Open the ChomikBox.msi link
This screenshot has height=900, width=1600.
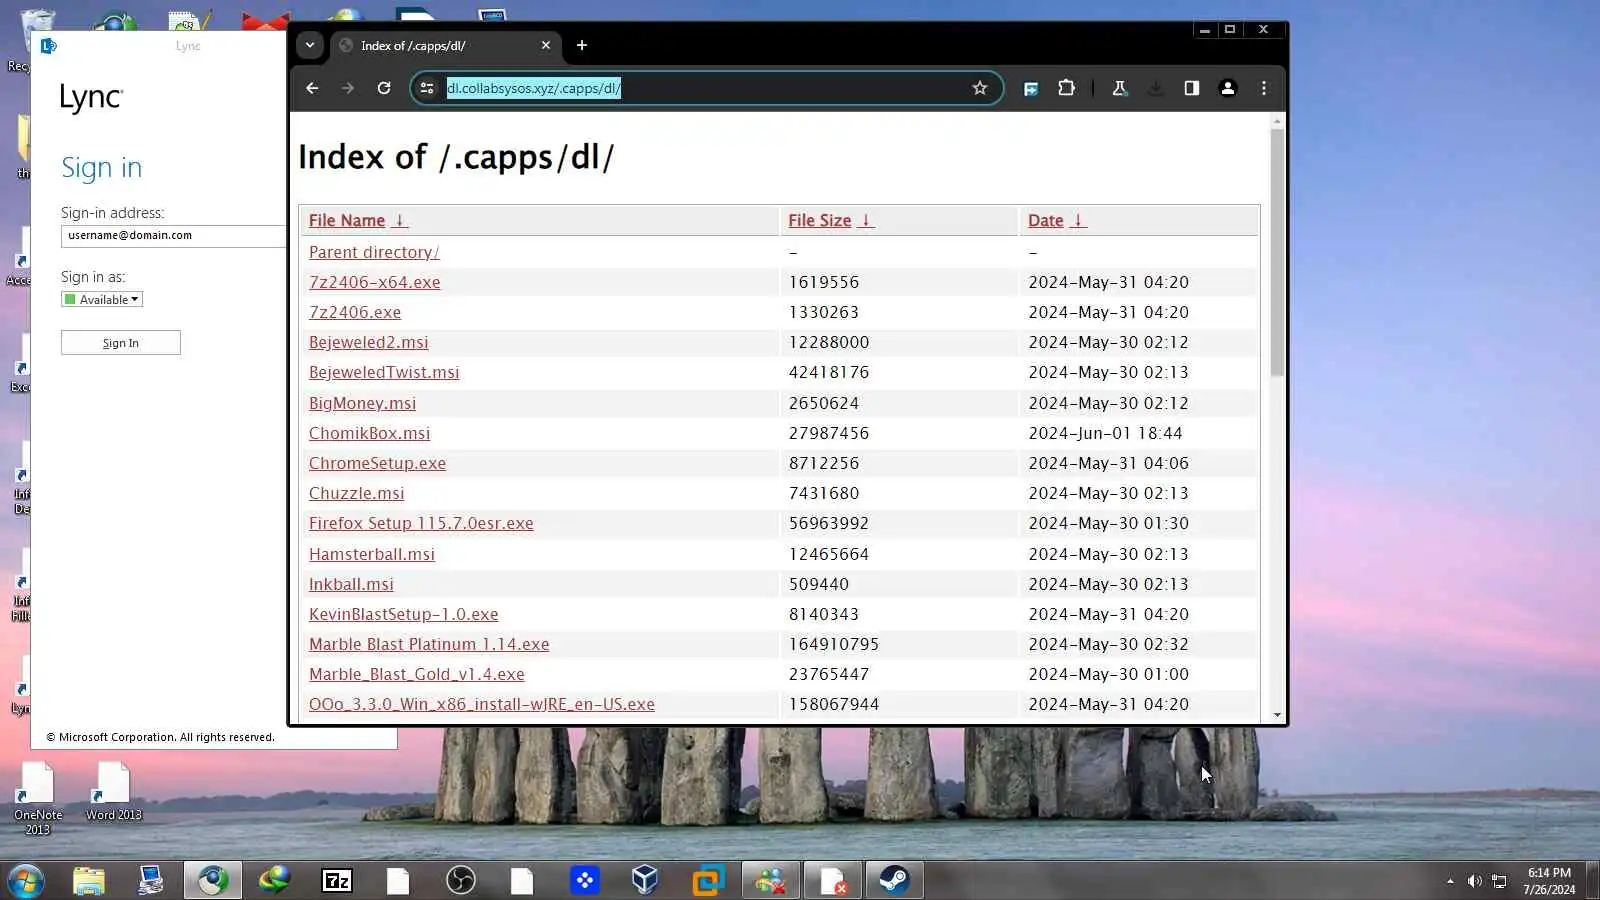370,433
